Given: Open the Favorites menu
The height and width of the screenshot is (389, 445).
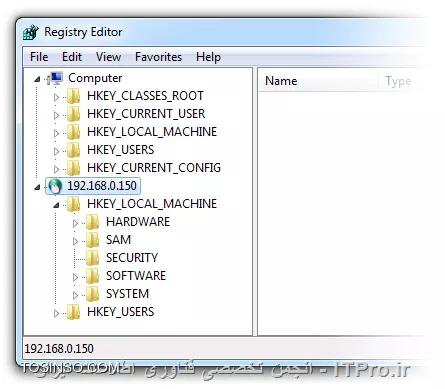Looking at the screenshot, I should pyautogui.click(x=158, y=57).
